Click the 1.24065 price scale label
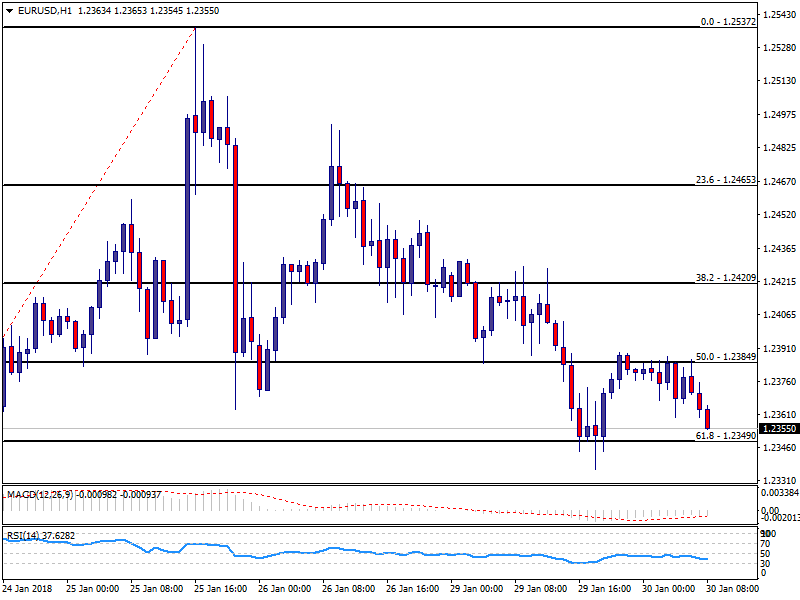The width and height of the screenshot is (800, 600). pos(780,315)
